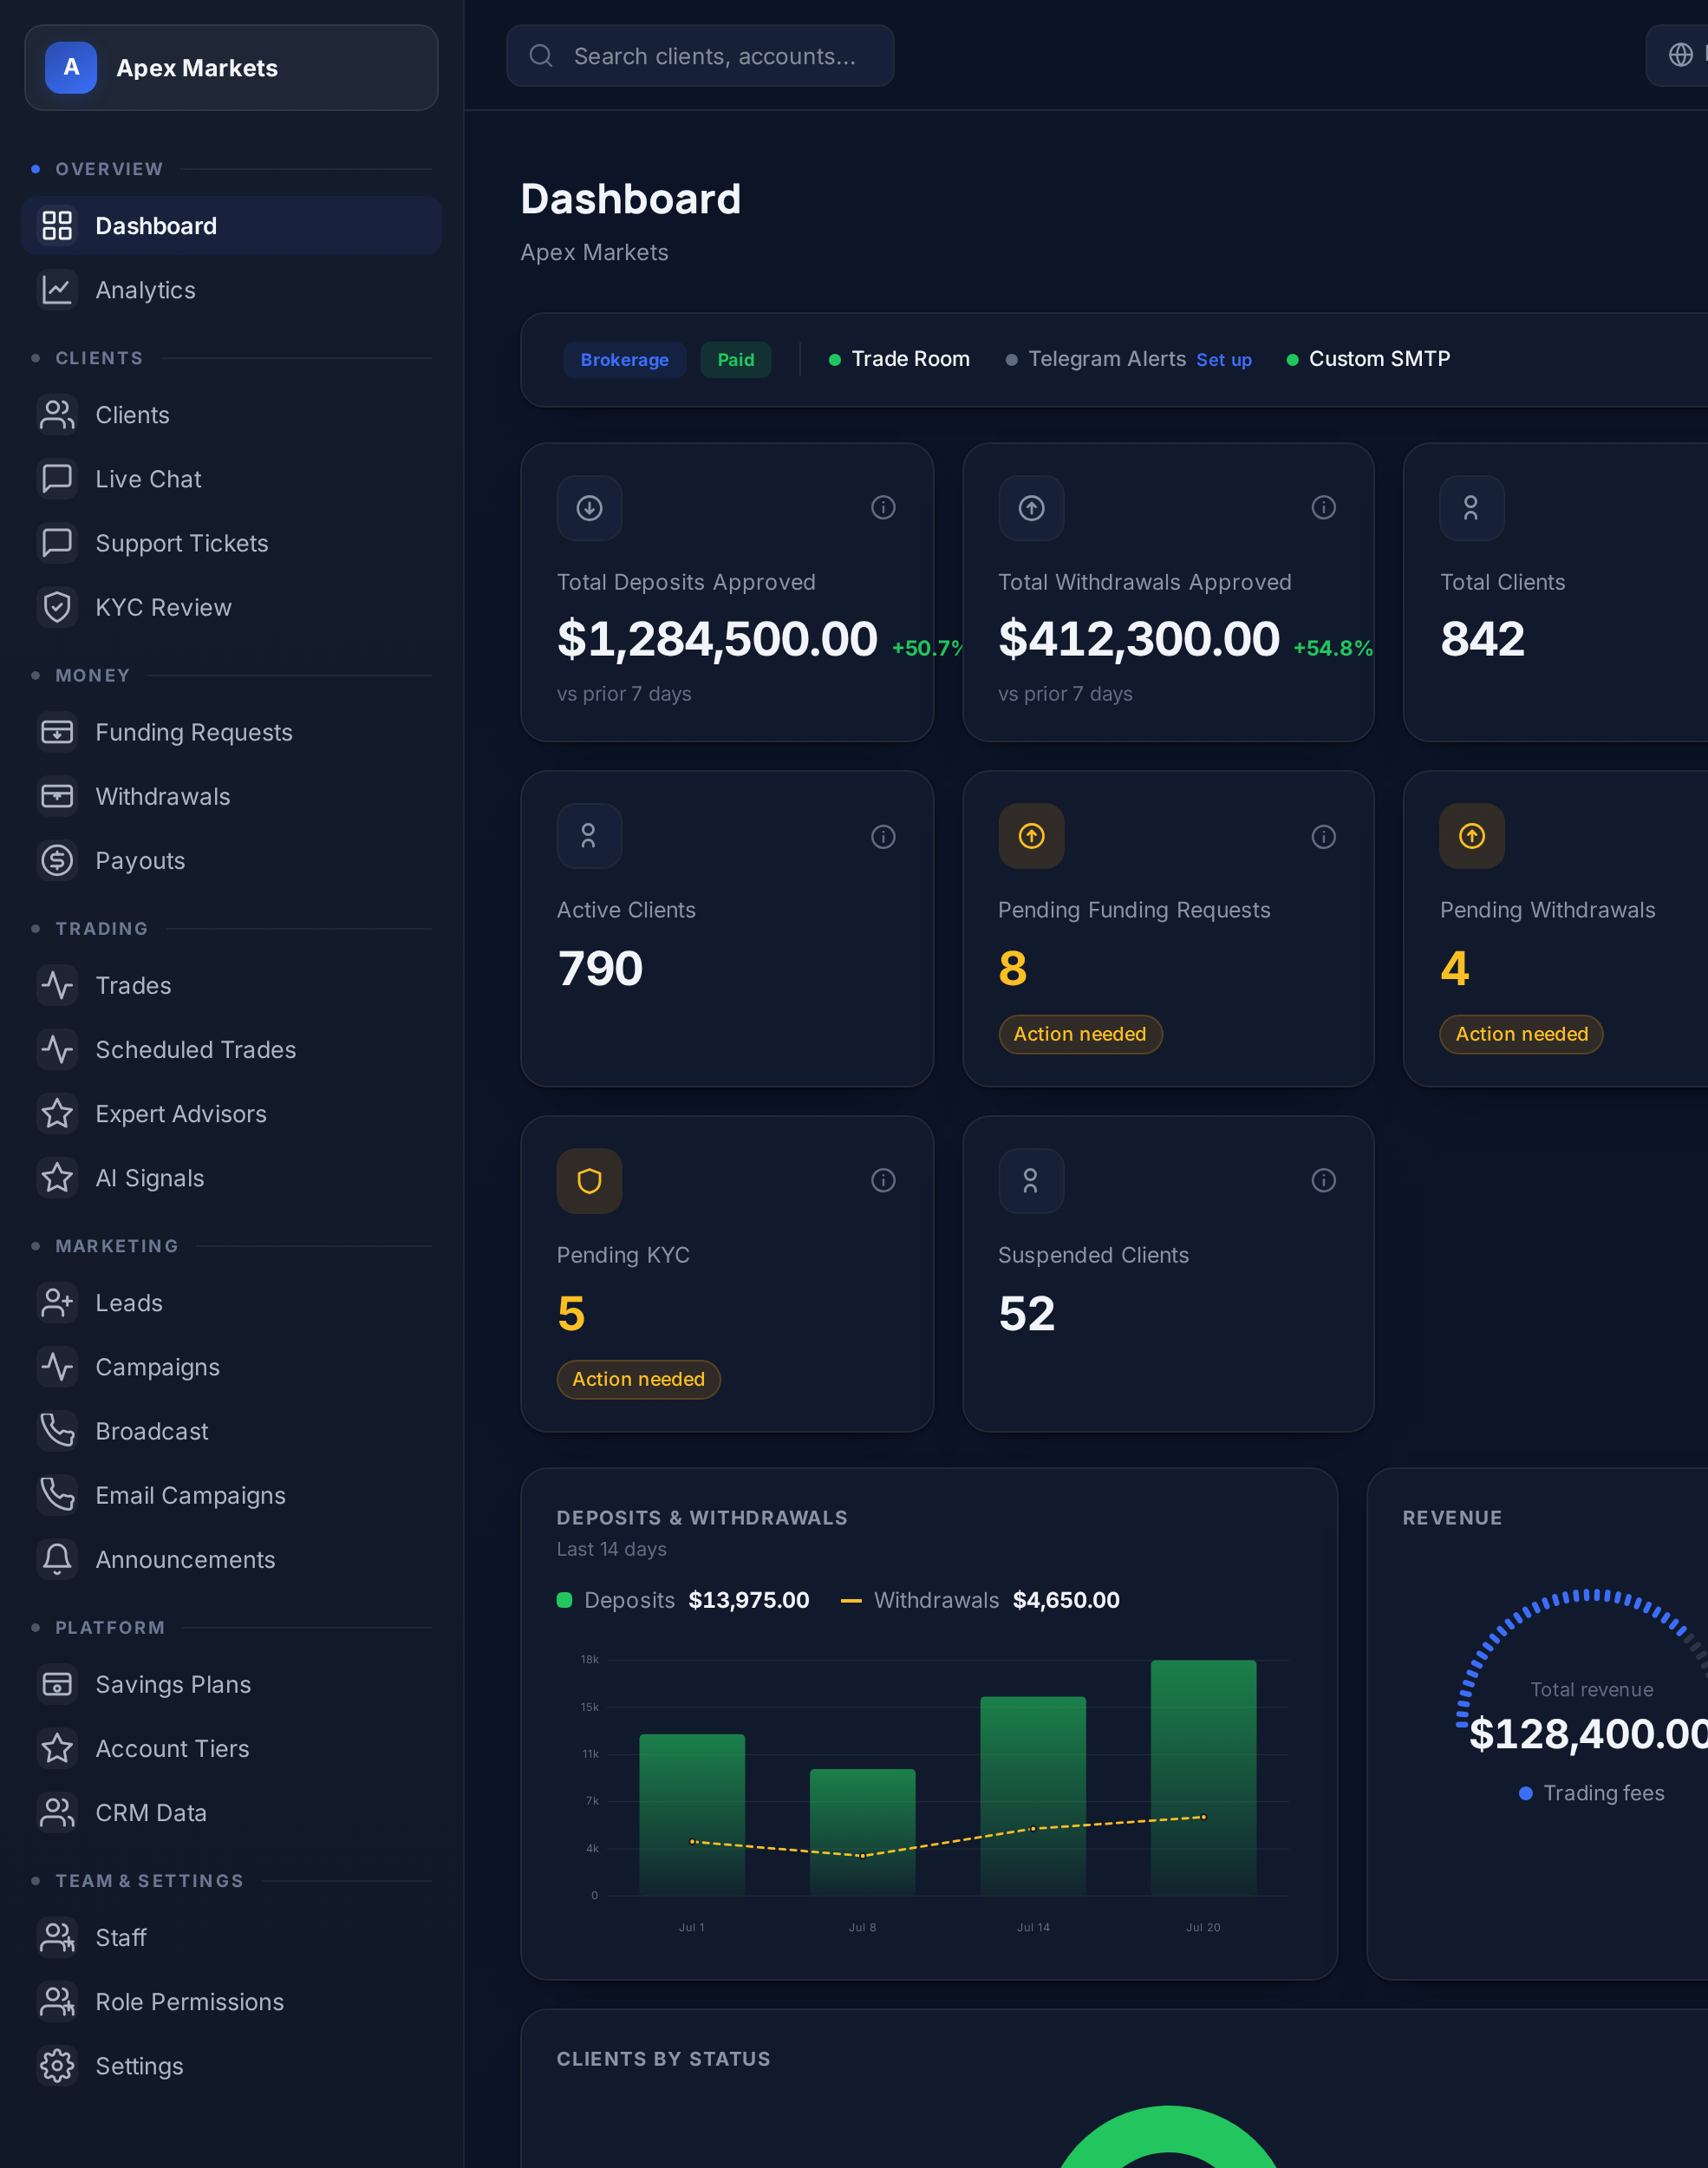
Task: Click the Campaigns pulse icon
Action: (x=57, y=1366)
